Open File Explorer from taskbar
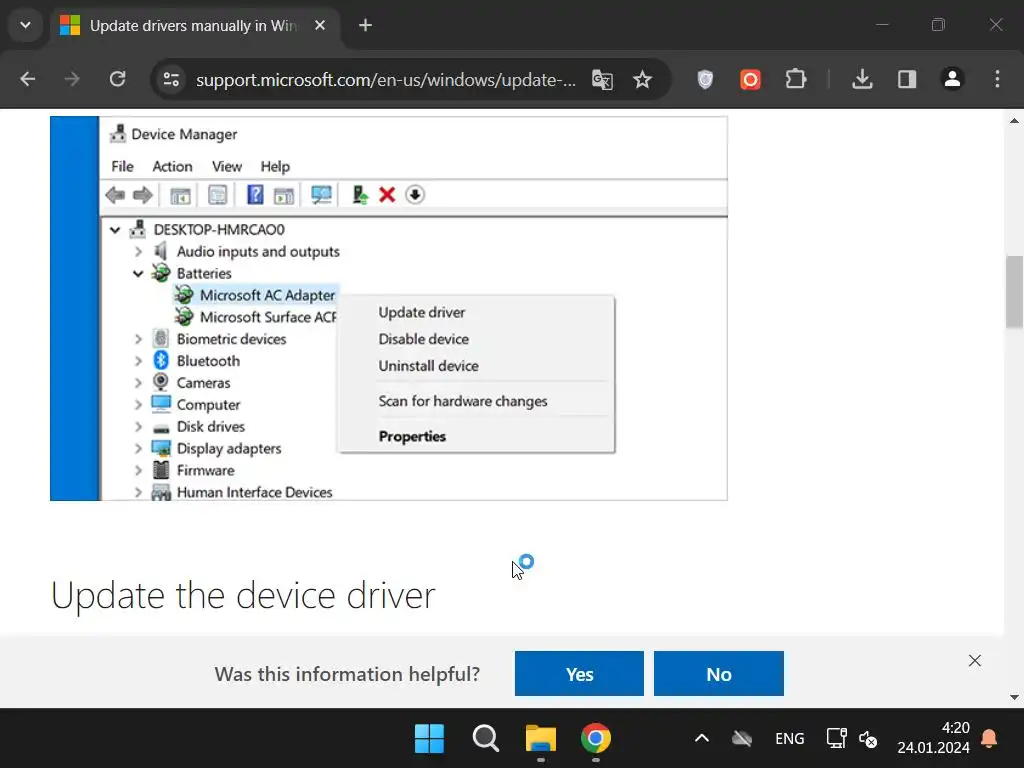The width and height of the screenshot is (1024, 768). coord(541,739)
